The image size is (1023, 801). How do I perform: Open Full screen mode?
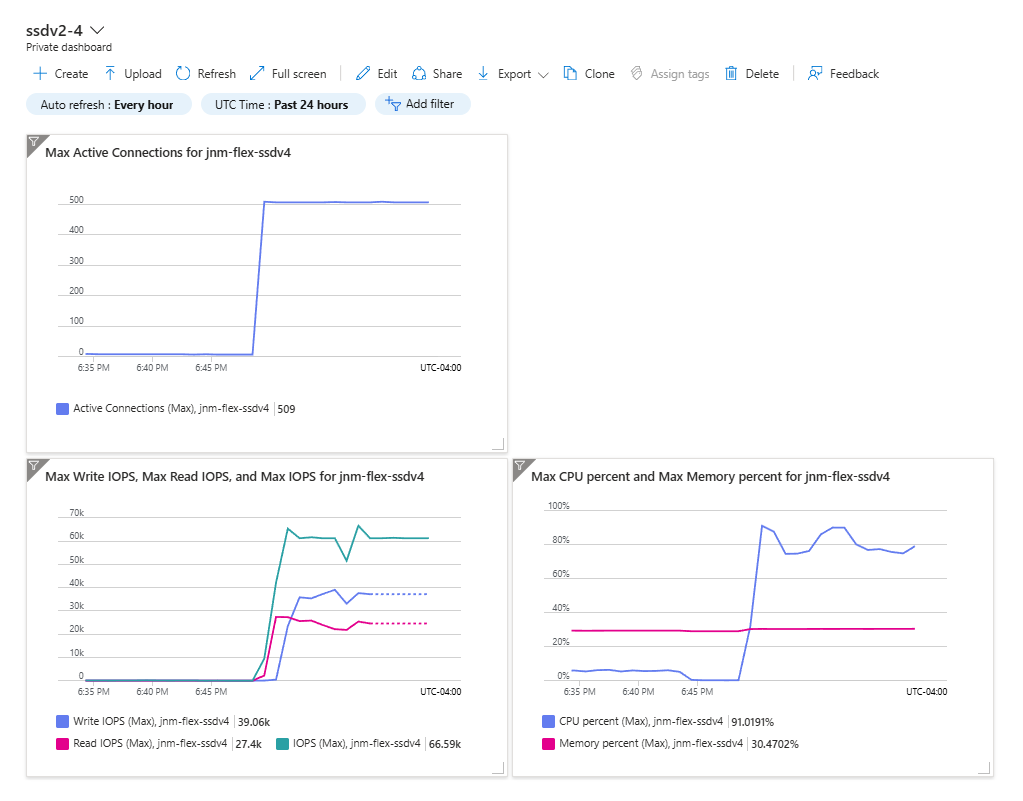[288, 74]
